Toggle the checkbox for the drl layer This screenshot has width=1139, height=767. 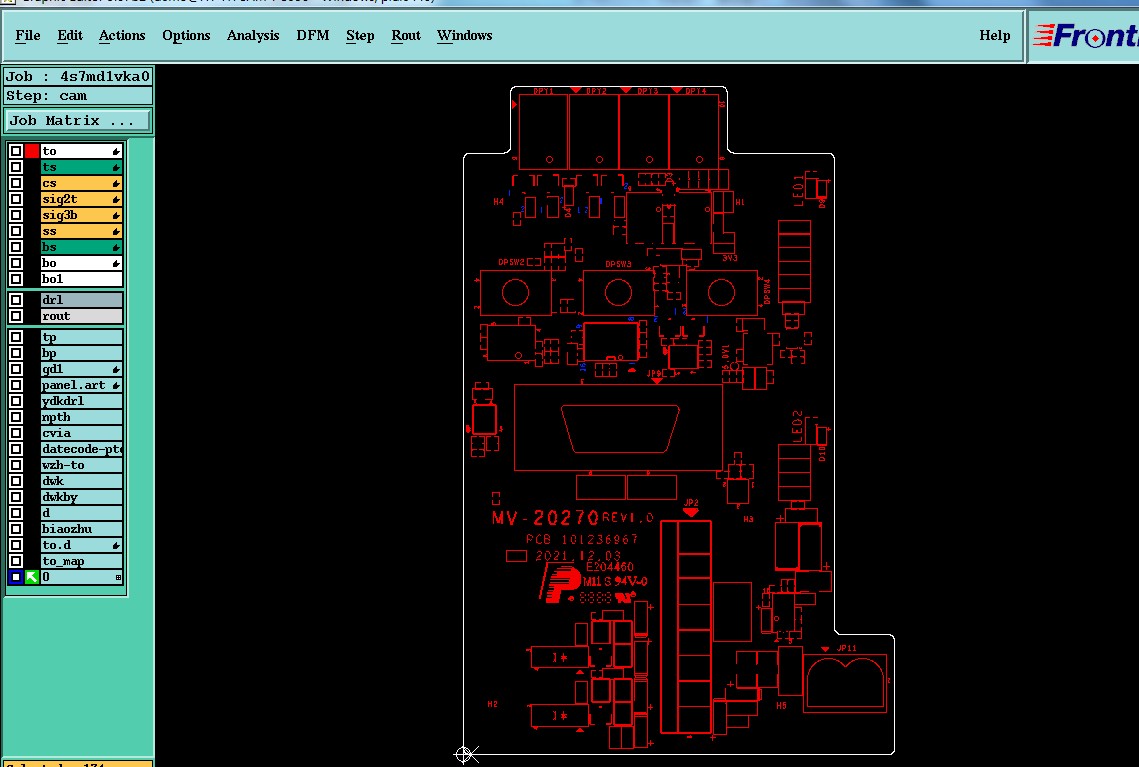click(x=16, y=300)
